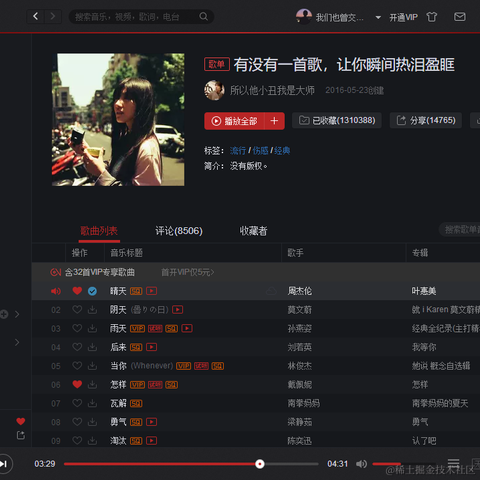Open the mail messages icon
Screen dimensions: 480x480
[x=460, y=17]
